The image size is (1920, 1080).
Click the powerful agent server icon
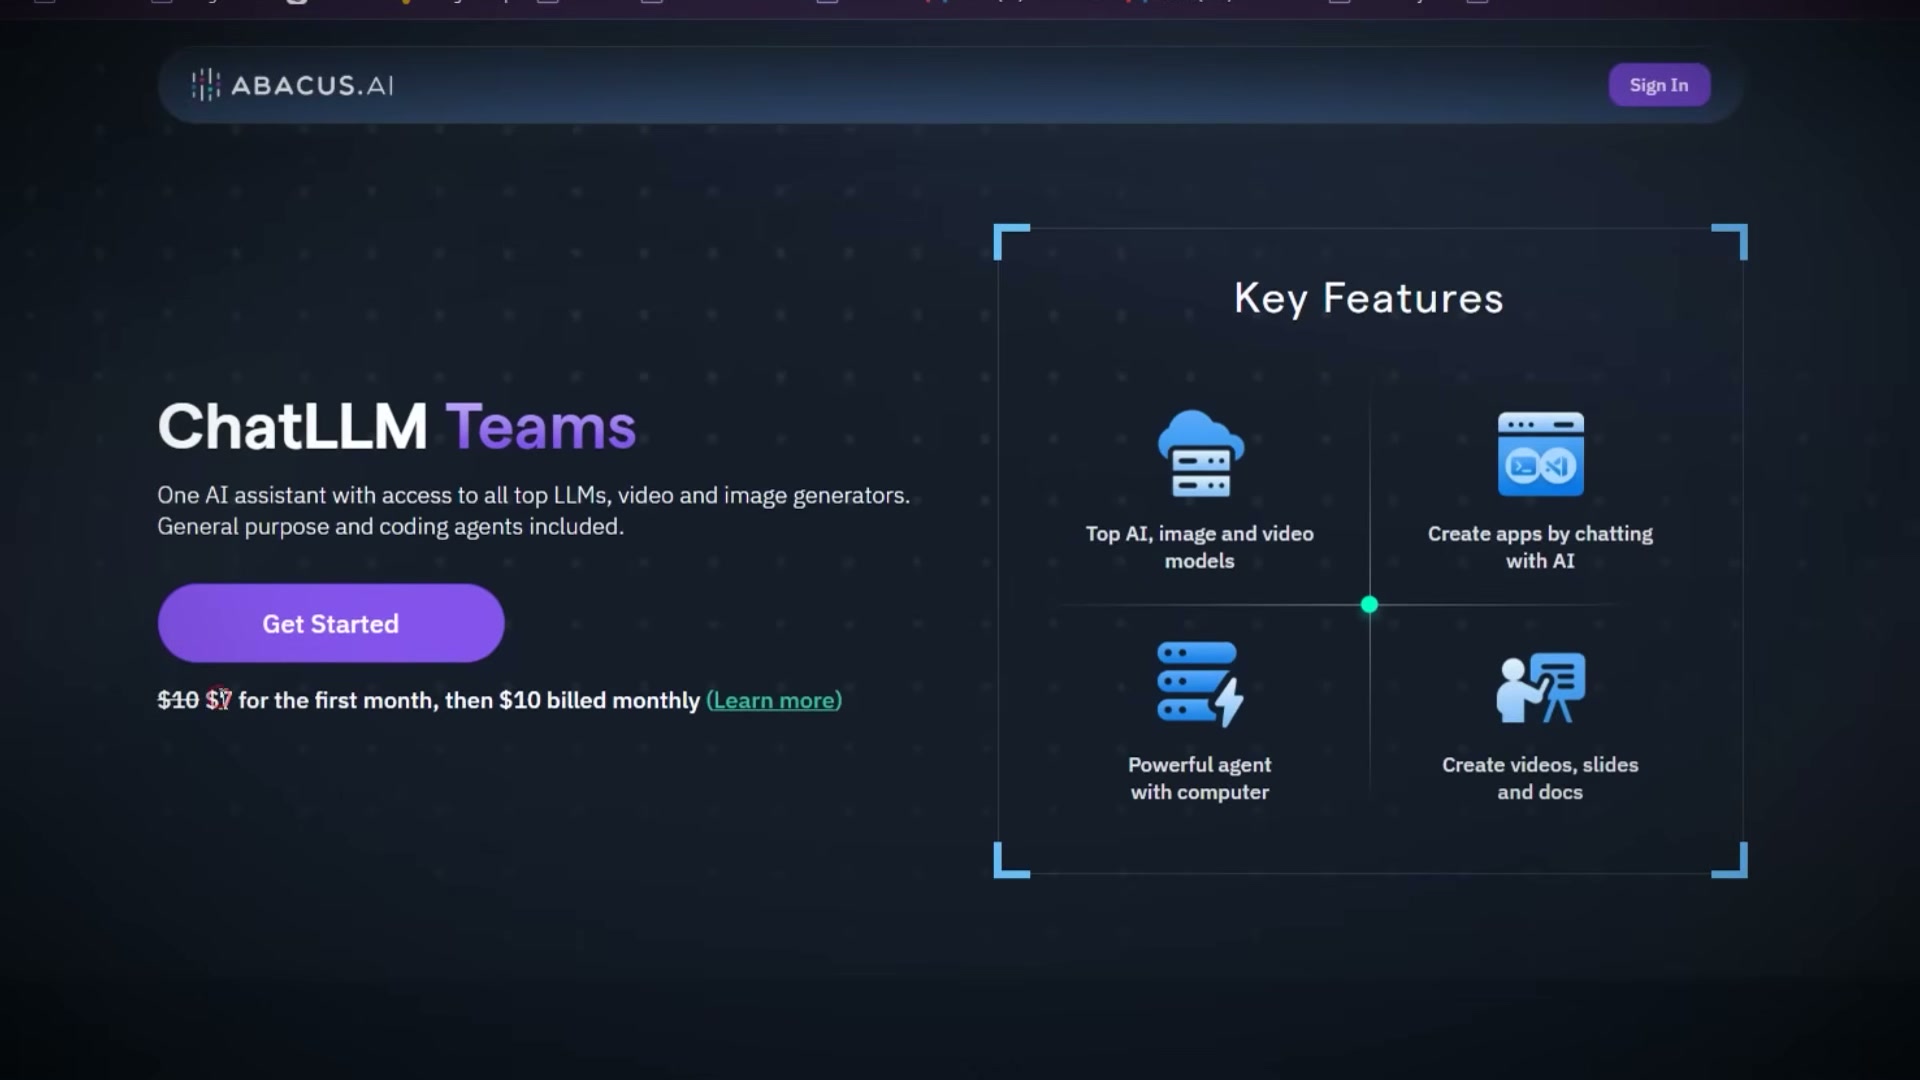click(x=1200, y=684)
